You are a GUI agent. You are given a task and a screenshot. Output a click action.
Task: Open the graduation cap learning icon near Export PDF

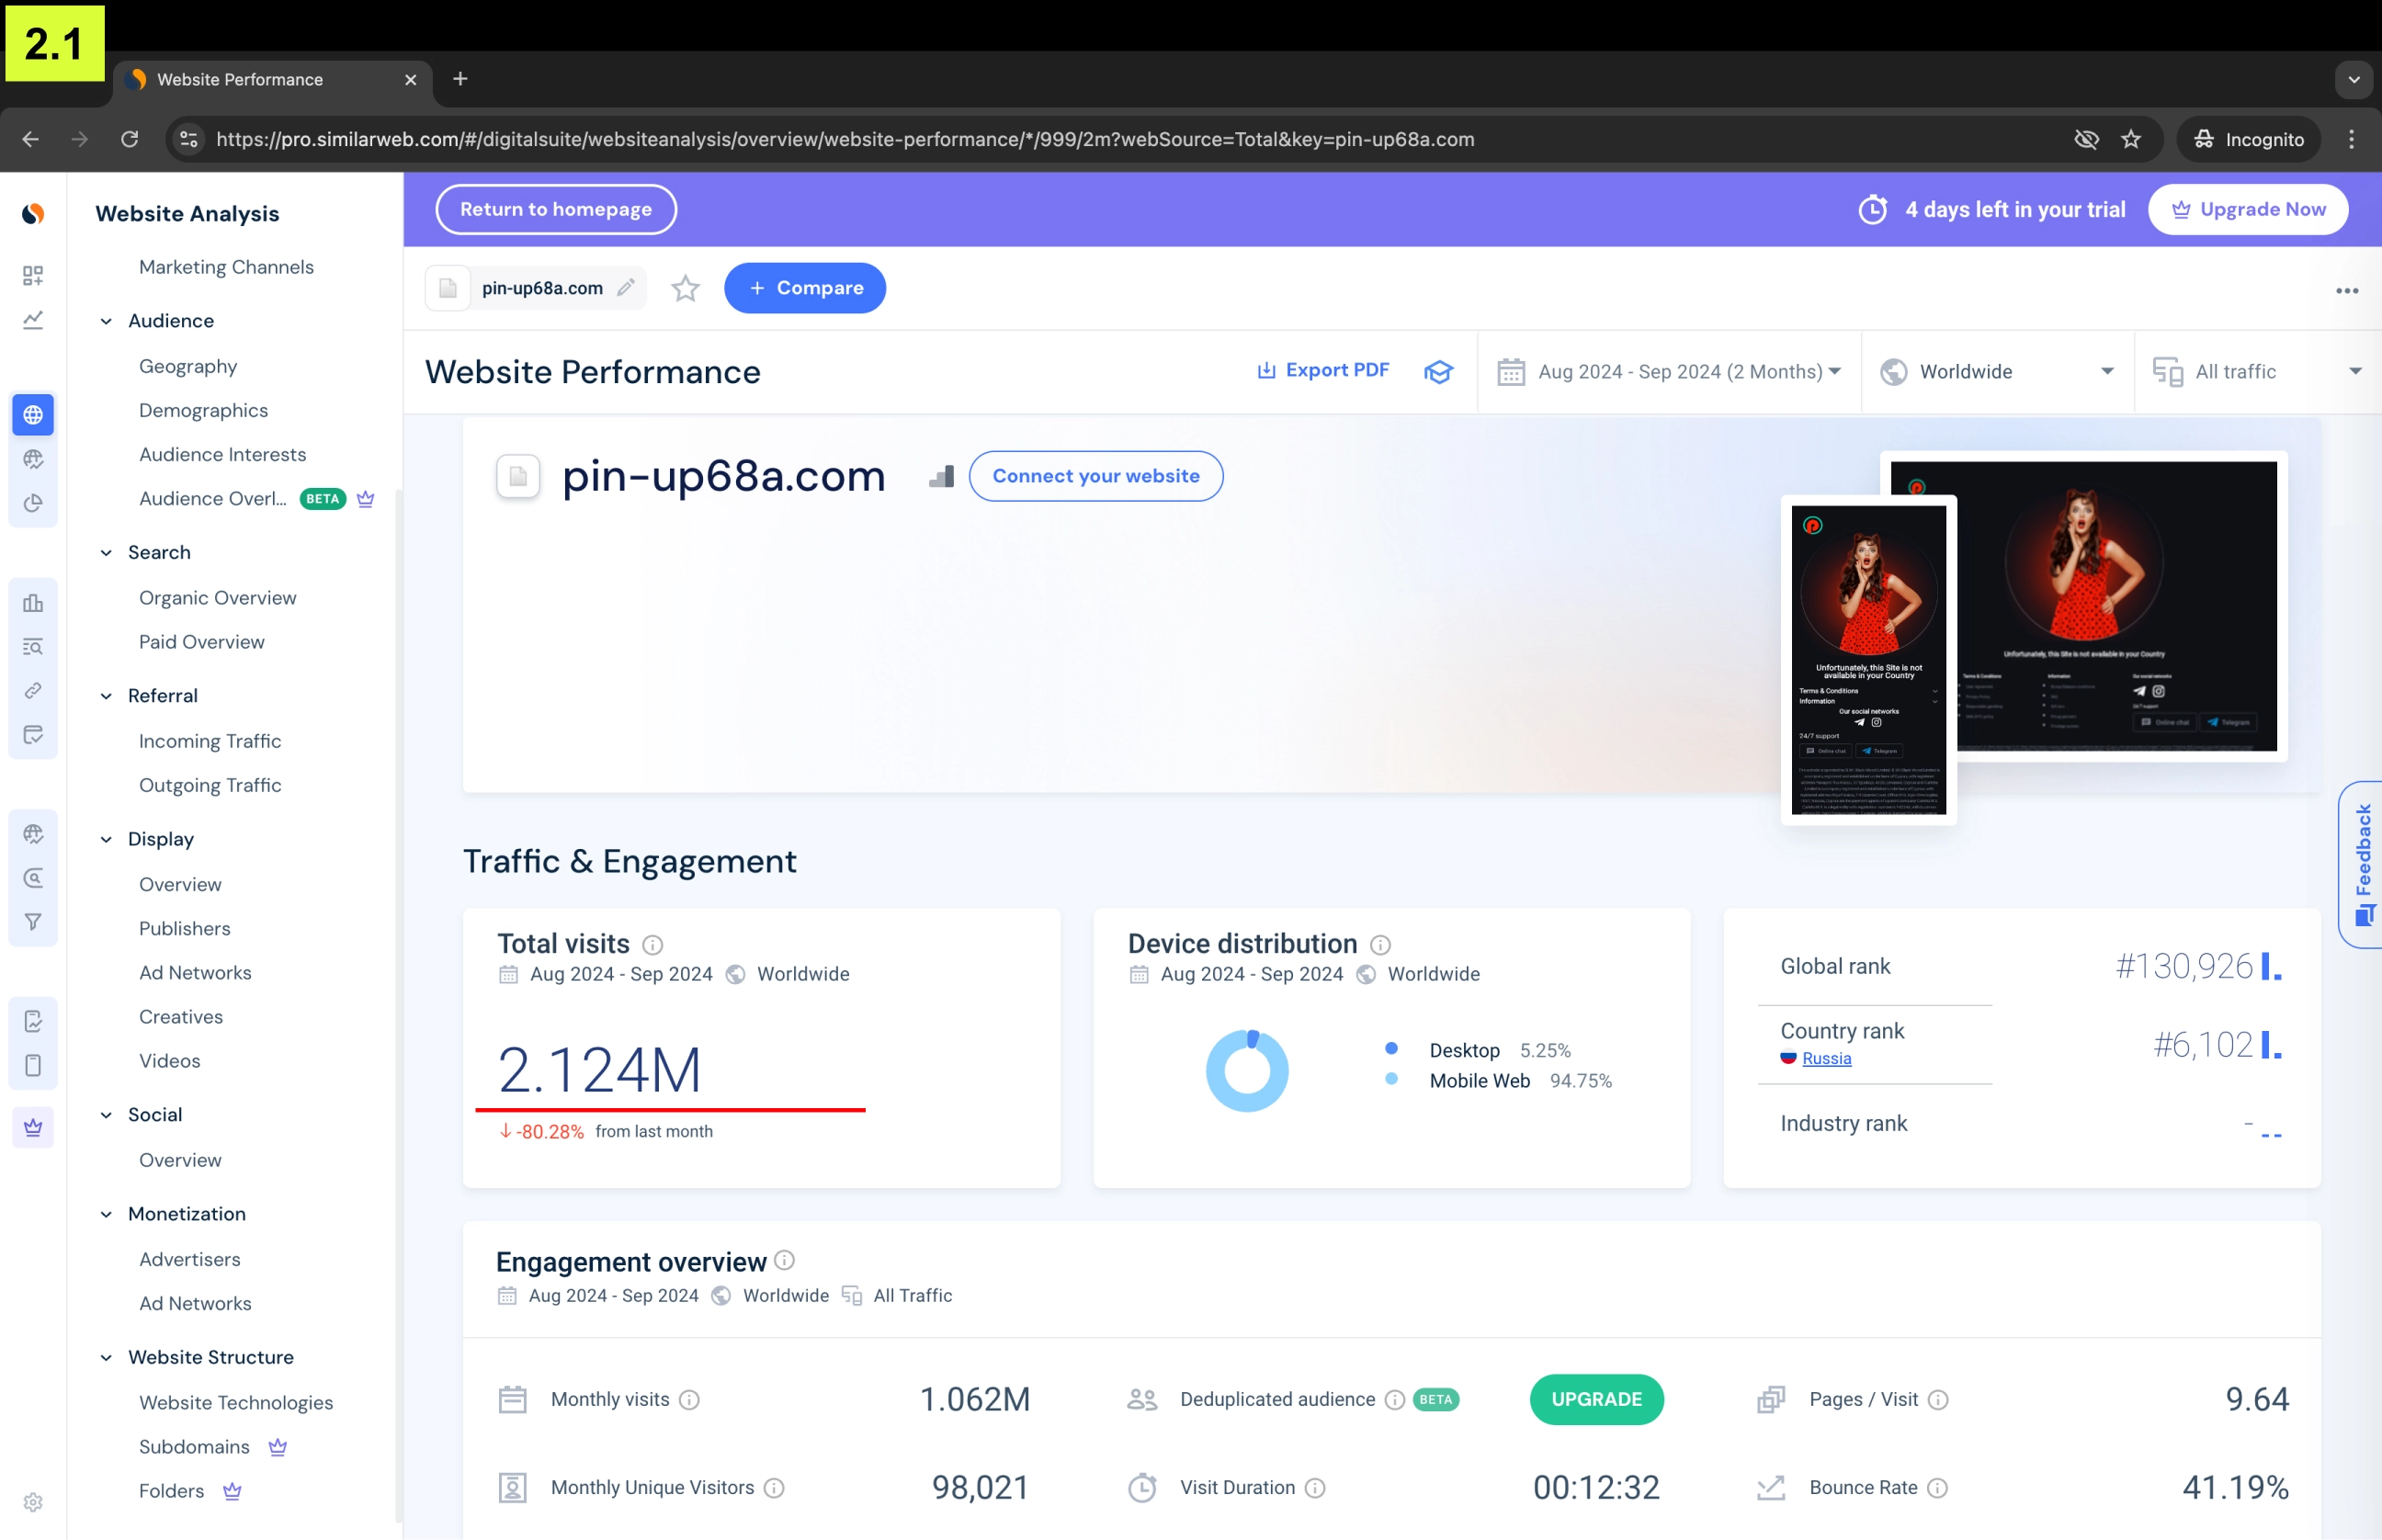(x=1438, y=371)
